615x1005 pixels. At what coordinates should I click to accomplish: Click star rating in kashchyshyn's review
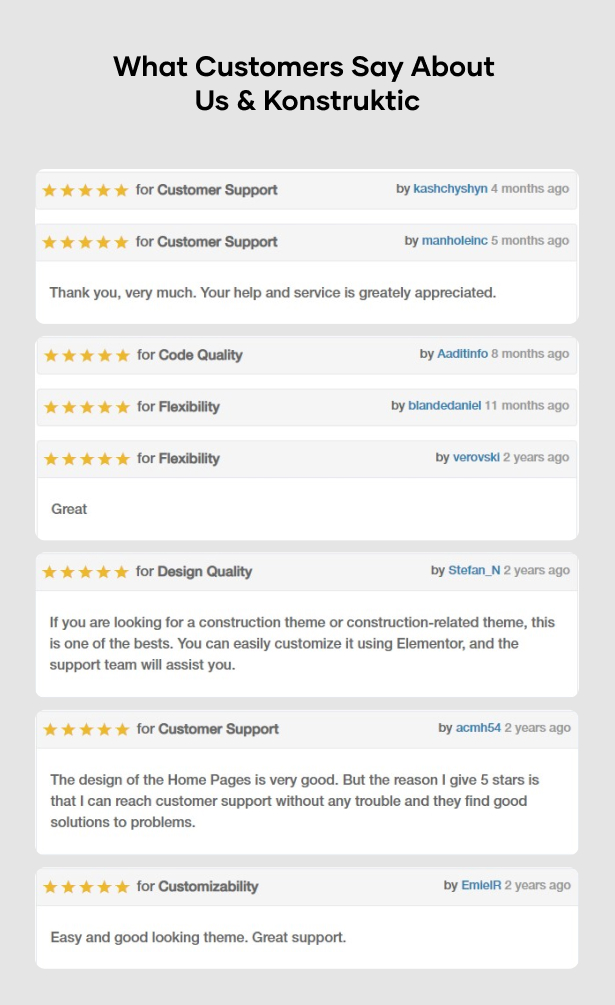coord(85,190)
